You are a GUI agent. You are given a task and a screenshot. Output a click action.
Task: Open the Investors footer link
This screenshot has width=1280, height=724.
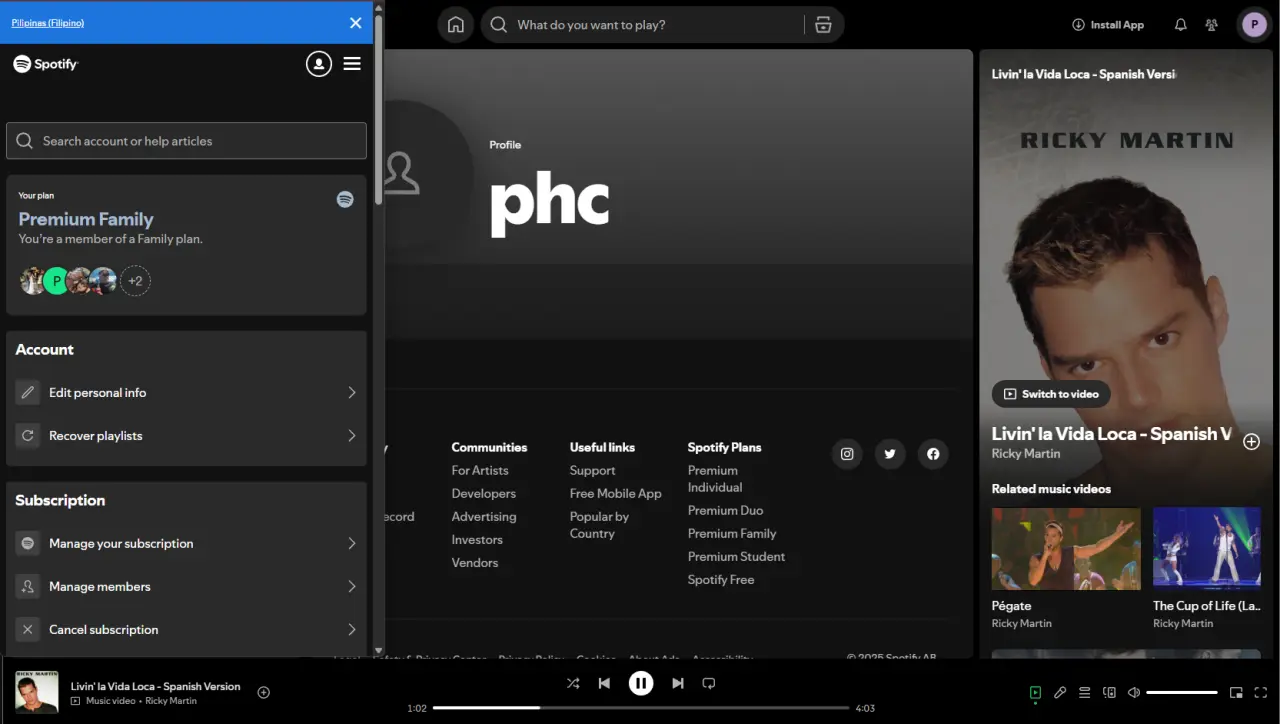coord(477,540)
